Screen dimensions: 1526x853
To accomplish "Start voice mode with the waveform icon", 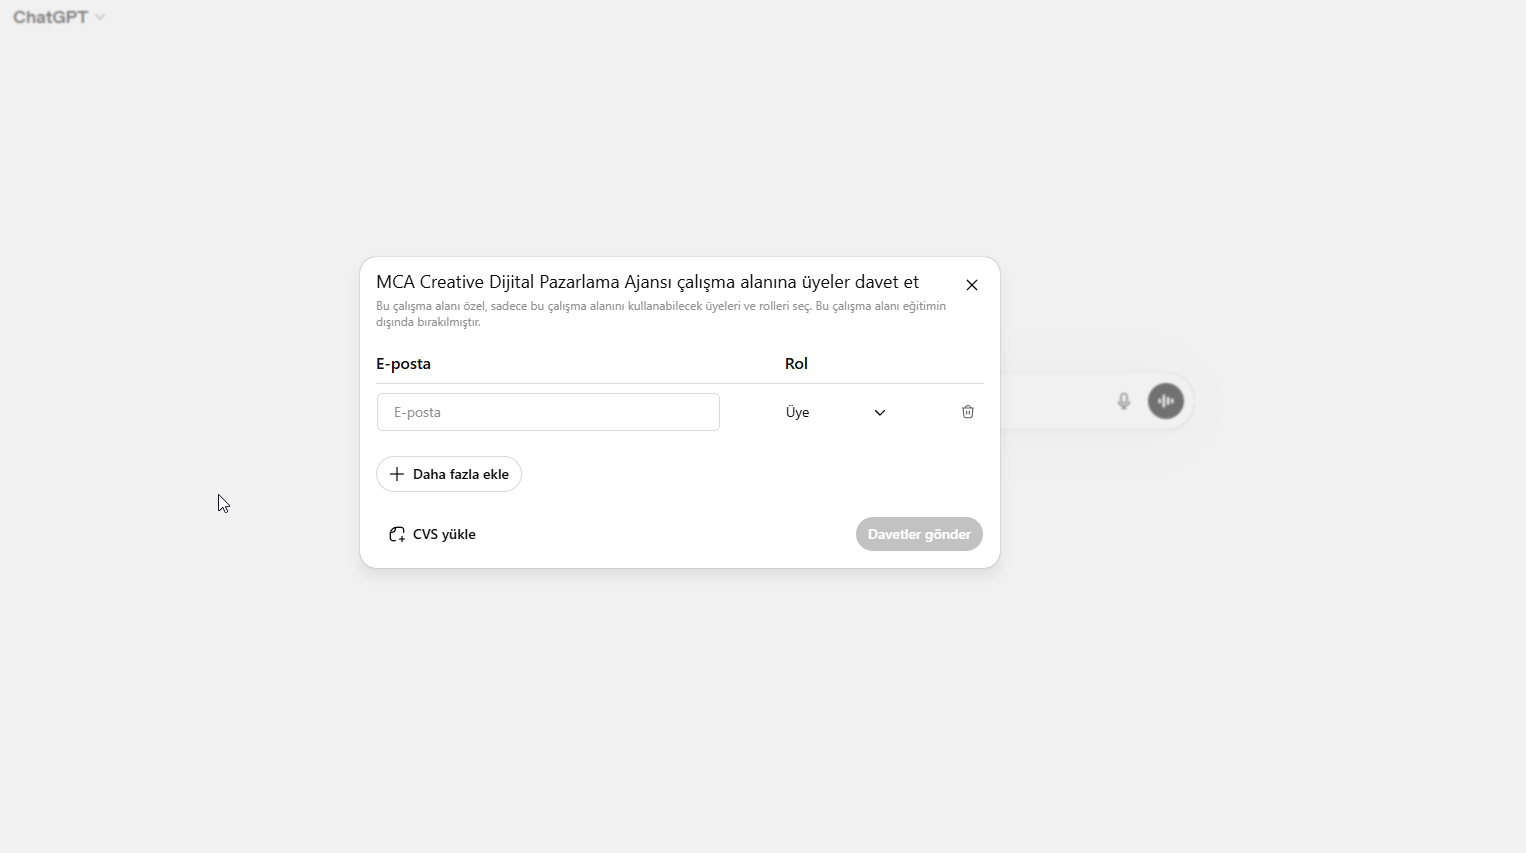I will tap(1166, 401).
